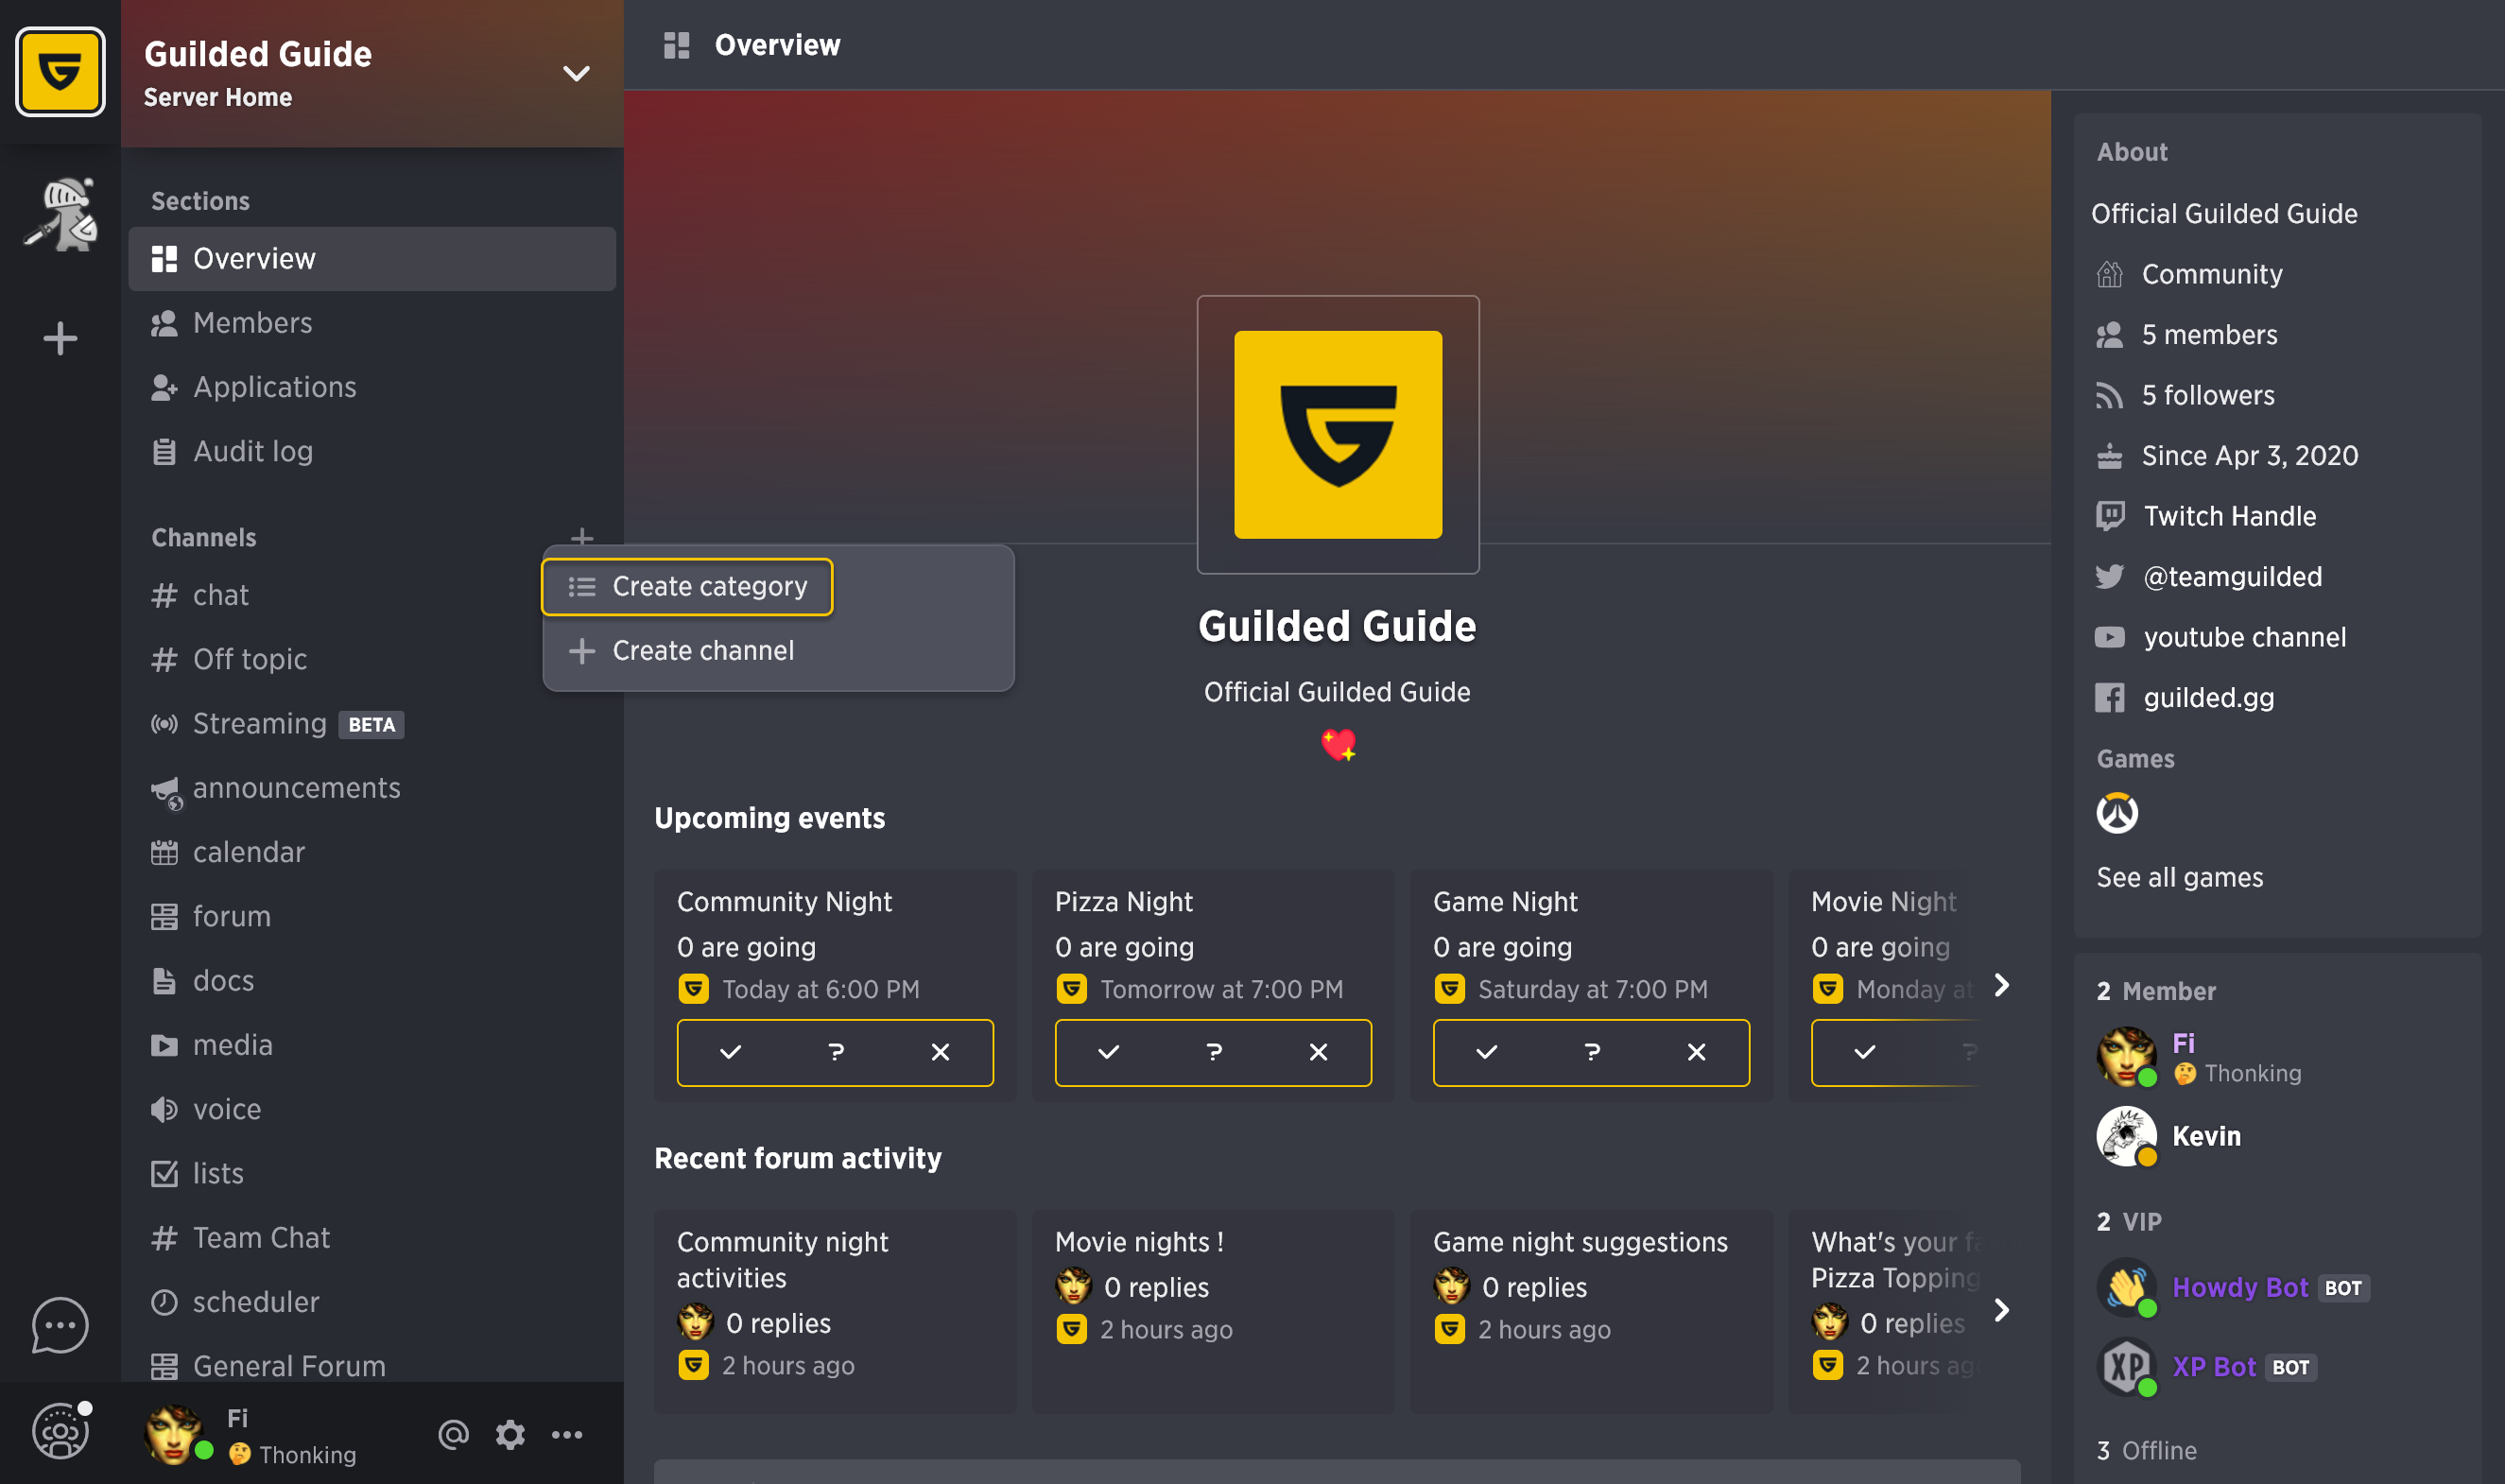This screenshot has width=2505, height=1484.
Task: Open the youtube channel link
Action: click(2244, 637)
